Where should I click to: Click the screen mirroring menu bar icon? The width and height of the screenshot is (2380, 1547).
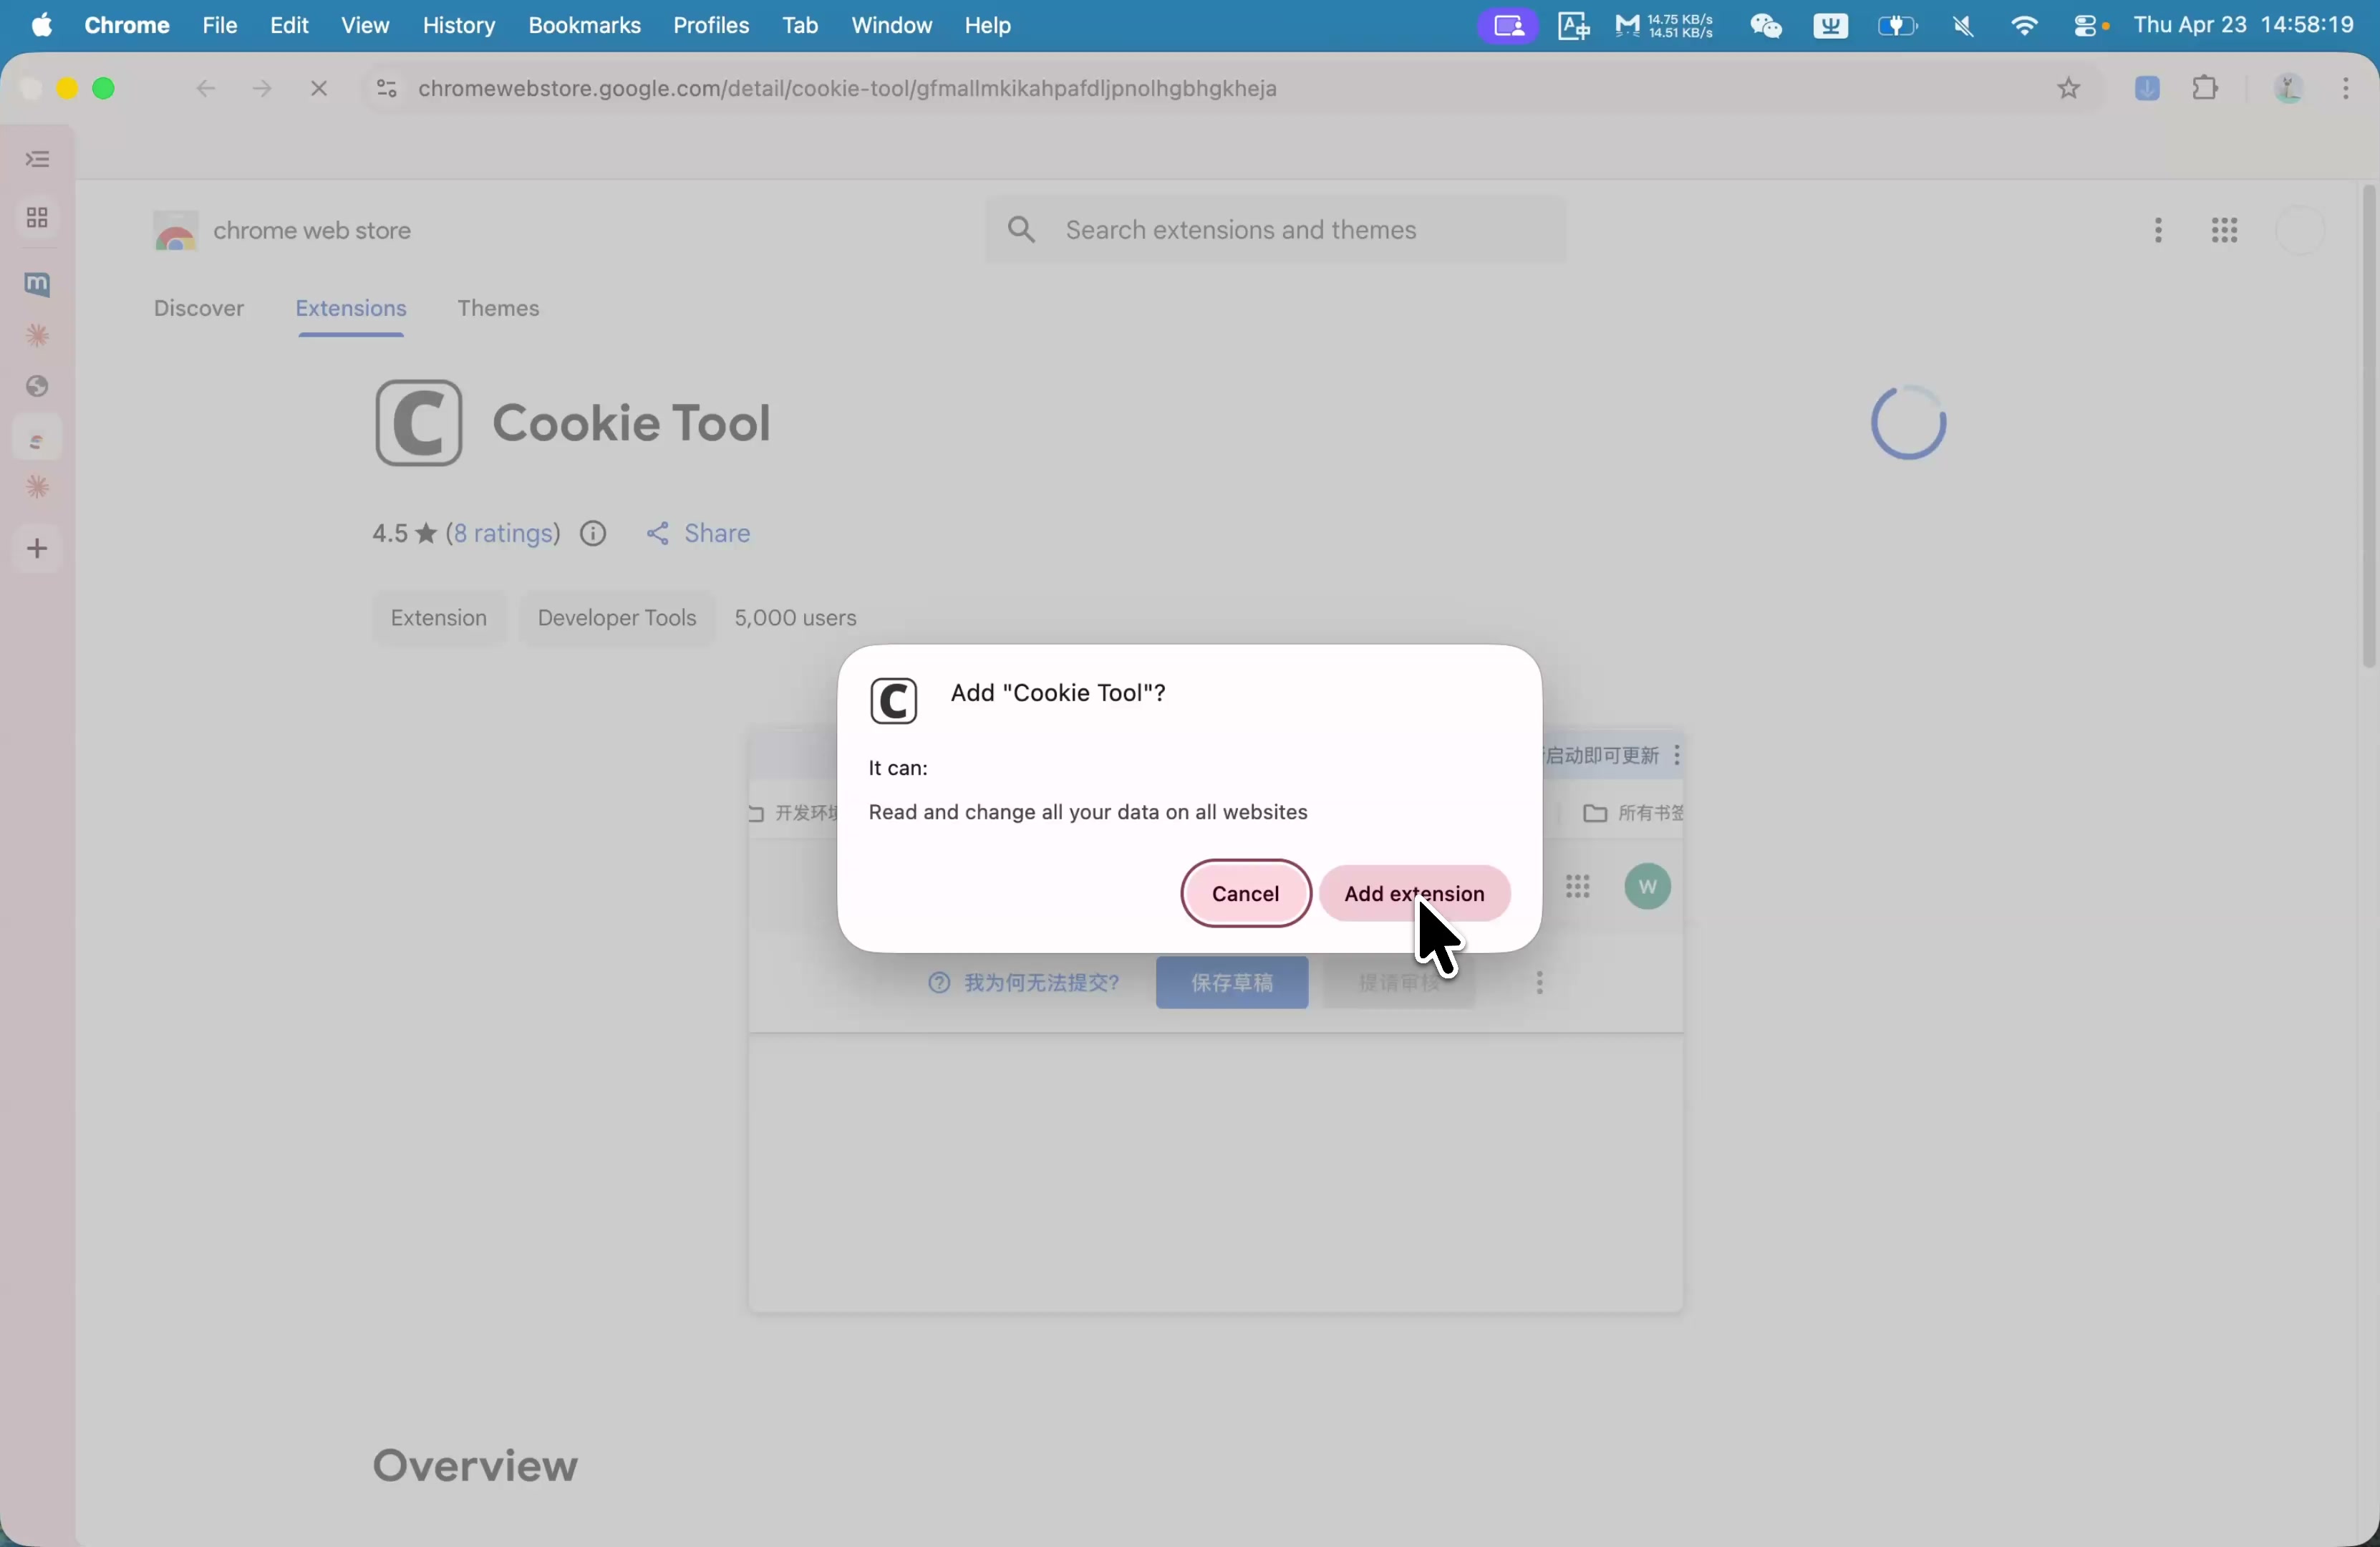tap(1508, 27)
